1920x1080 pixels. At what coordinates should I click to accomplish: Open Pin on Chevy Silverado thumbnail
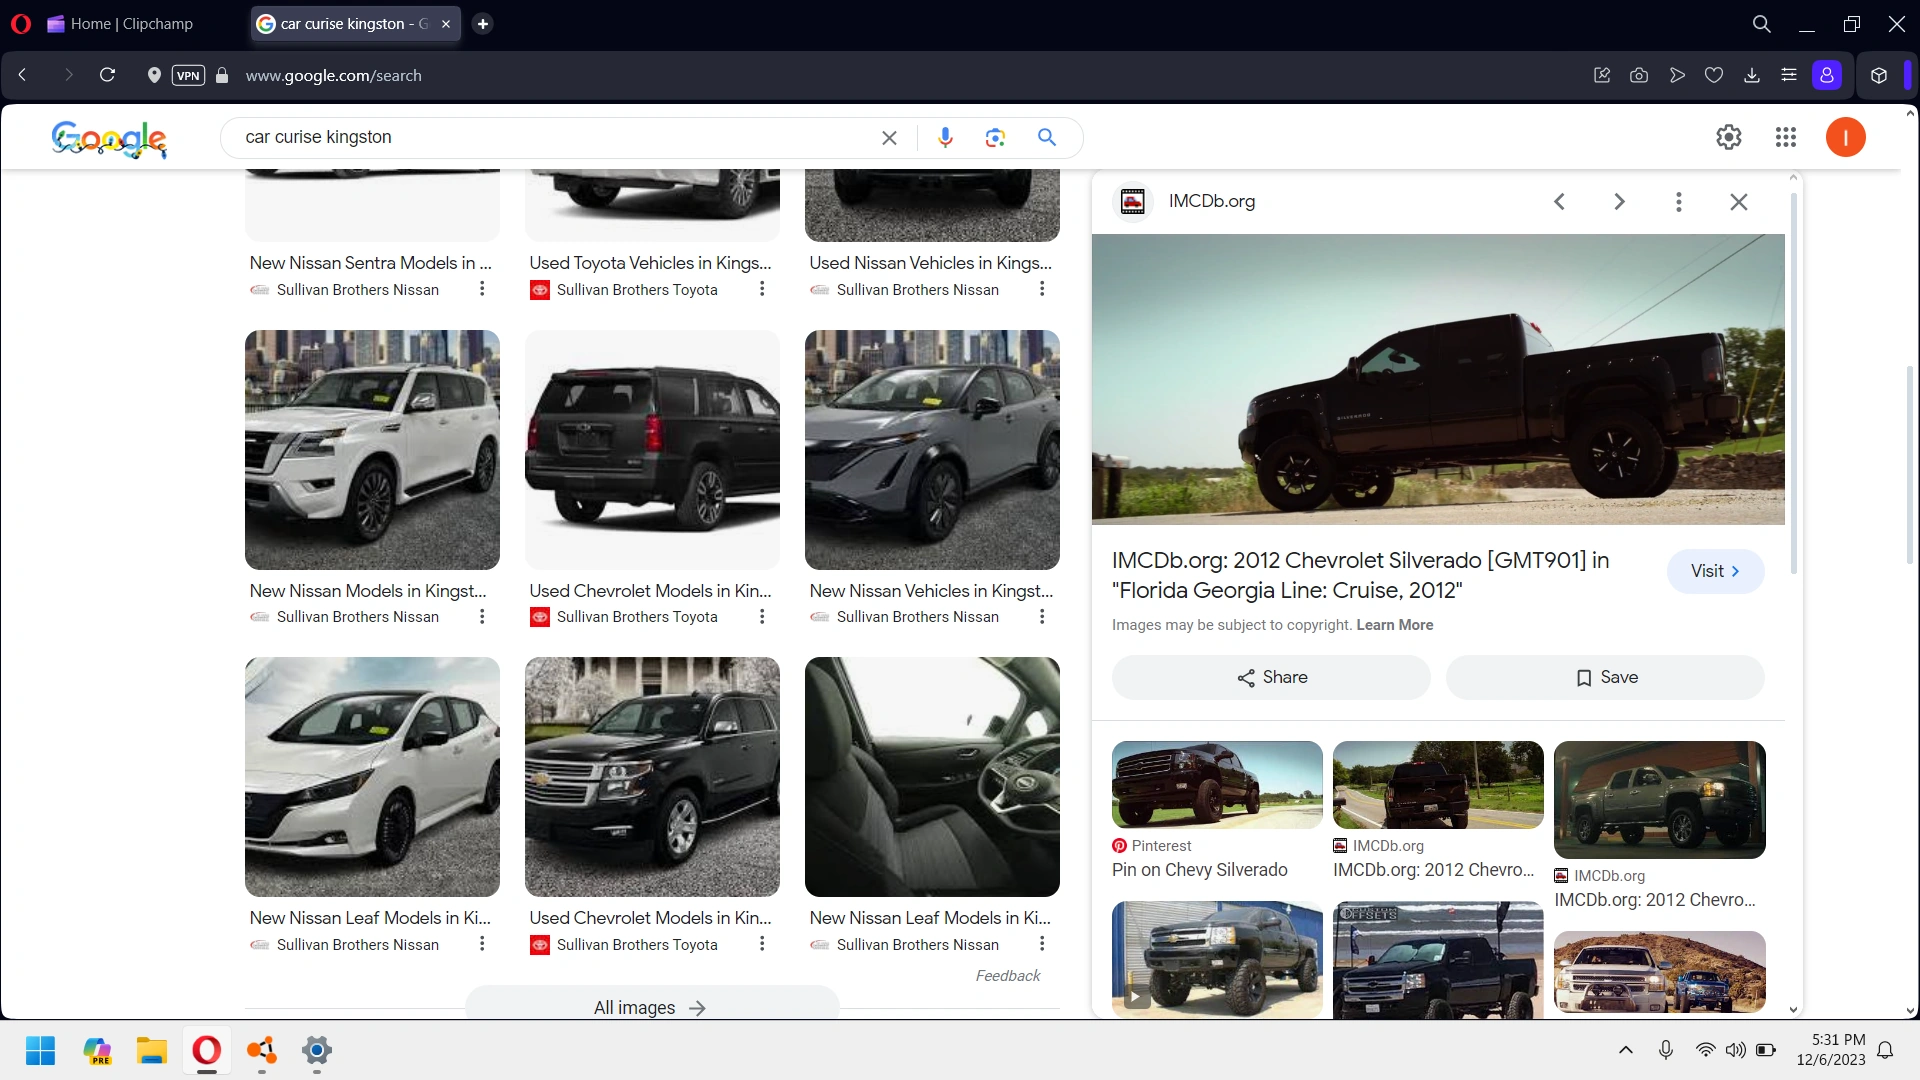[x=1217, y=785]
